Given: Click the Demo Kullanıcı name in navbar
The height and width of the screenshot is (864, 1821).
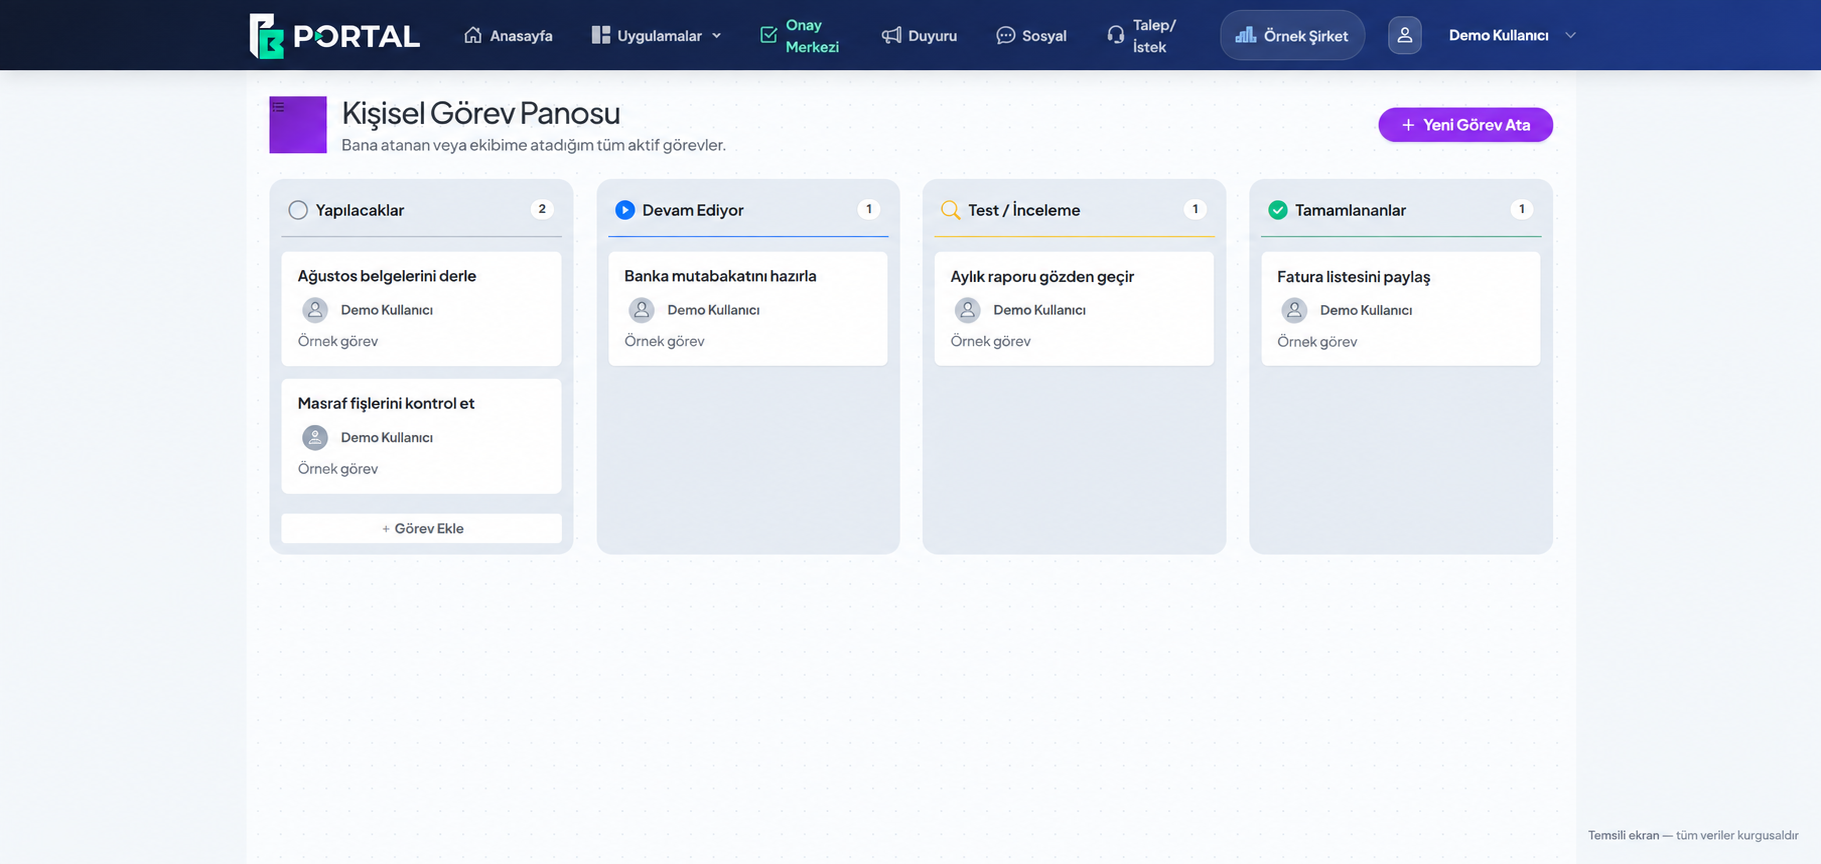Looking at the screenshot, I should click(1498, 35).
